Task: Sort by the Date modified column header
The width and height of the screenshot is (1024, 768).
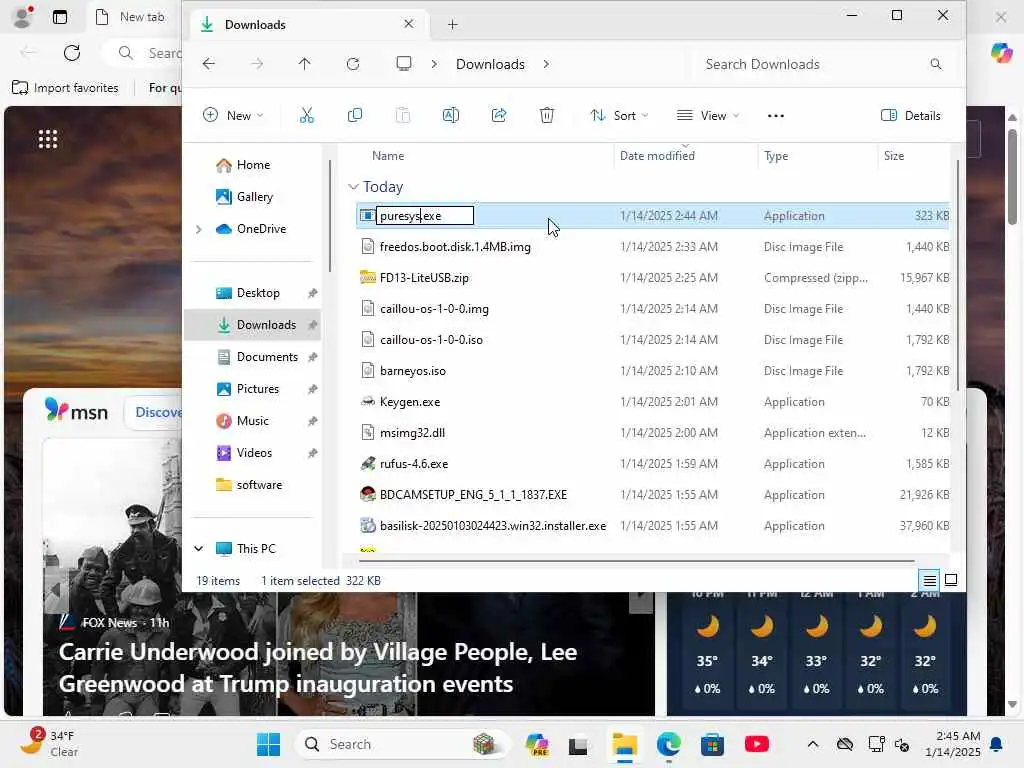Action: [657, 156]
